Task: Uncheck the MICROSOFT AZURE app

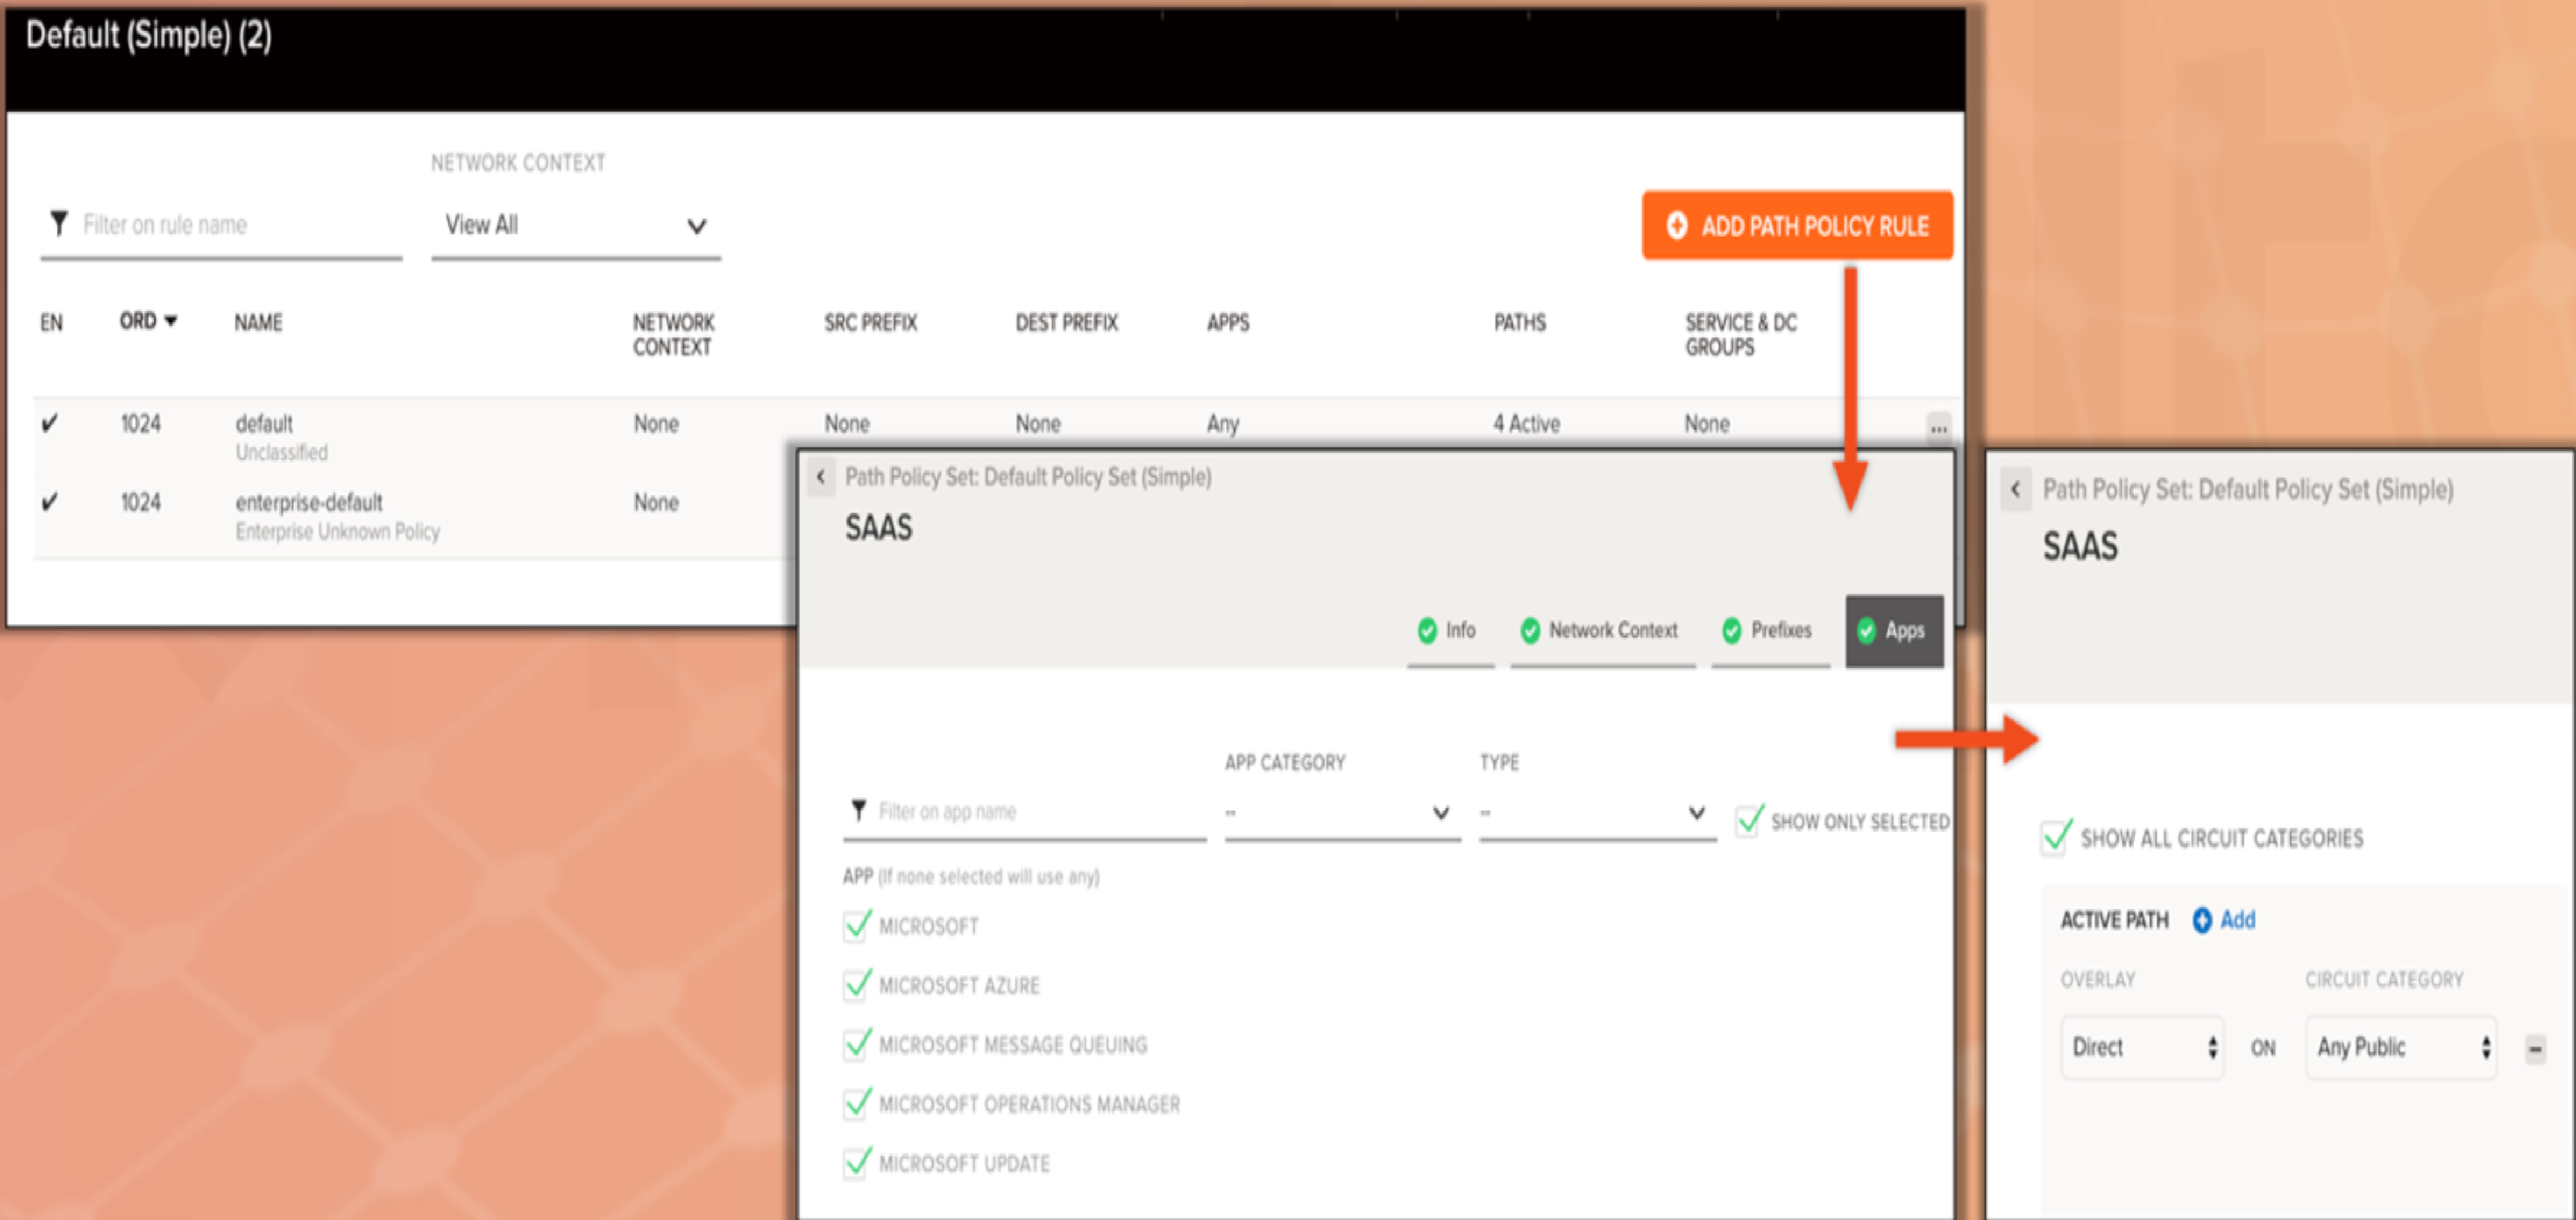Action: 857,985
